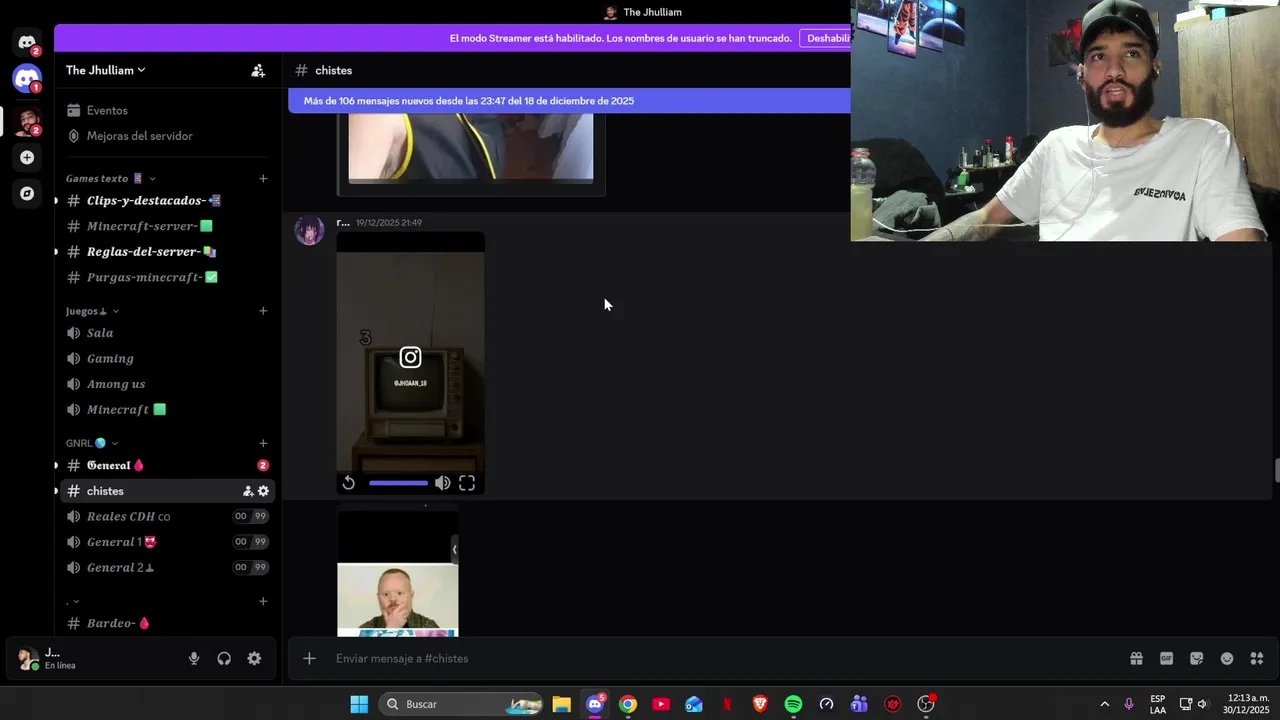Jump via new messages banner
The width and height of the screenshot is (1280, 720).
(x=569, y=101)
